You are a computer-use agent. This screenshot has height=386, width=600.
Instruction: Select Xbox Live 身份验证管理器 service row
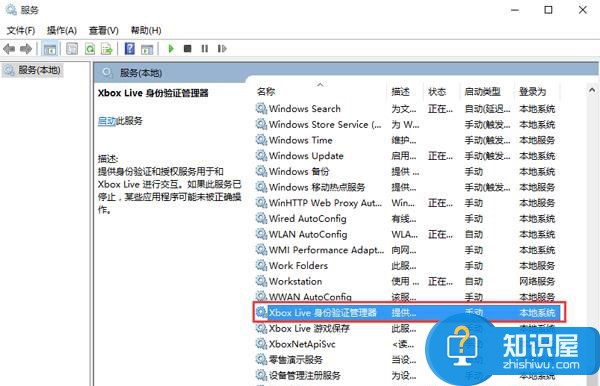pos(409,313)
